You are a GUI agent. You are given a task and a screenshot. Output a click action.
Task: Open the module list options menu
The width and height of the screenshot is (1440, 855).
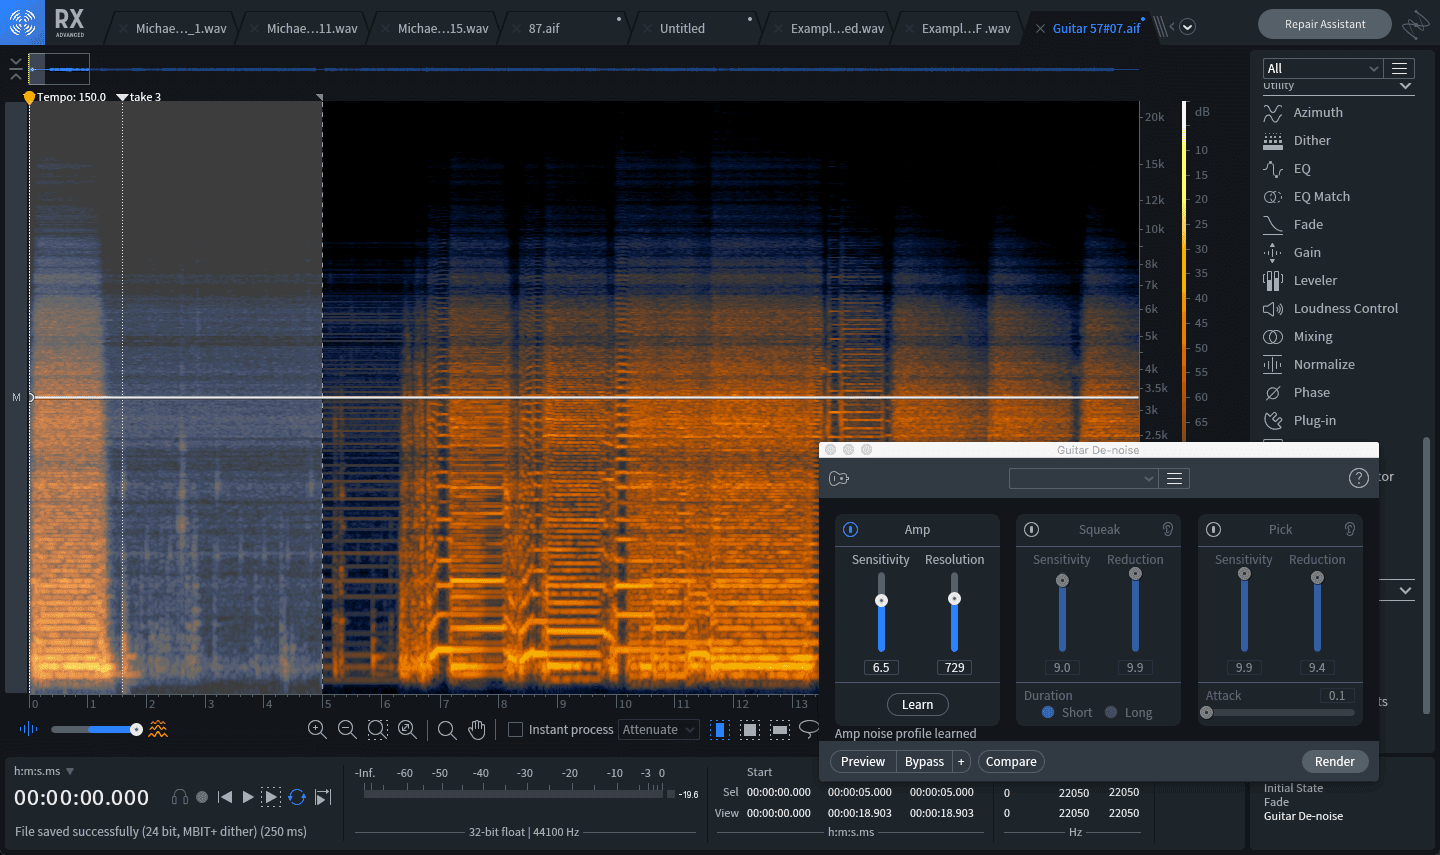click(1400, 68)
